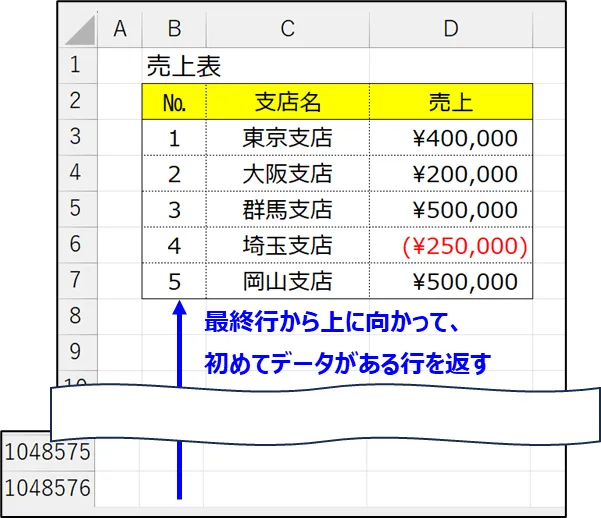Select column C header
Image resolution: width=601 pixels, height=518 pixels.
click(x=287, y=29)
